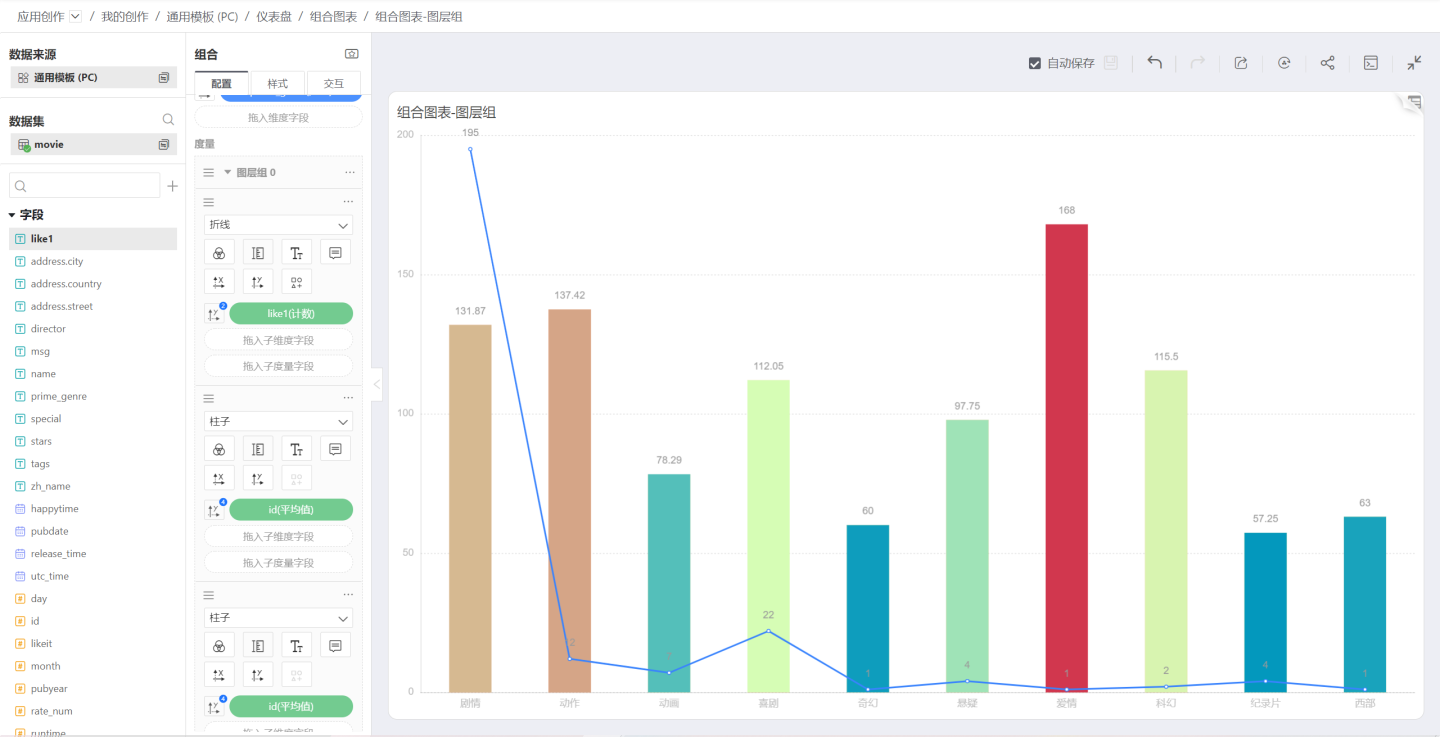Open the share icon in the toolbar
The image size is (1440, 737).
(1327, 63)
